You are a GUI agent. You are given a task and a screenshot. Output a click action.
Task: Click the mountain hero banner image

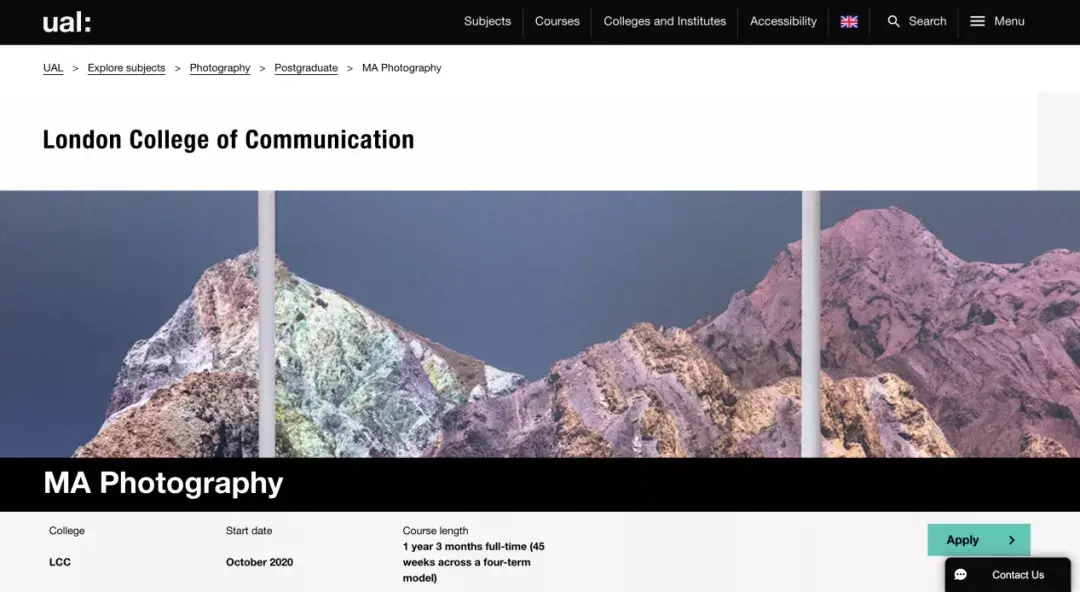540,324
